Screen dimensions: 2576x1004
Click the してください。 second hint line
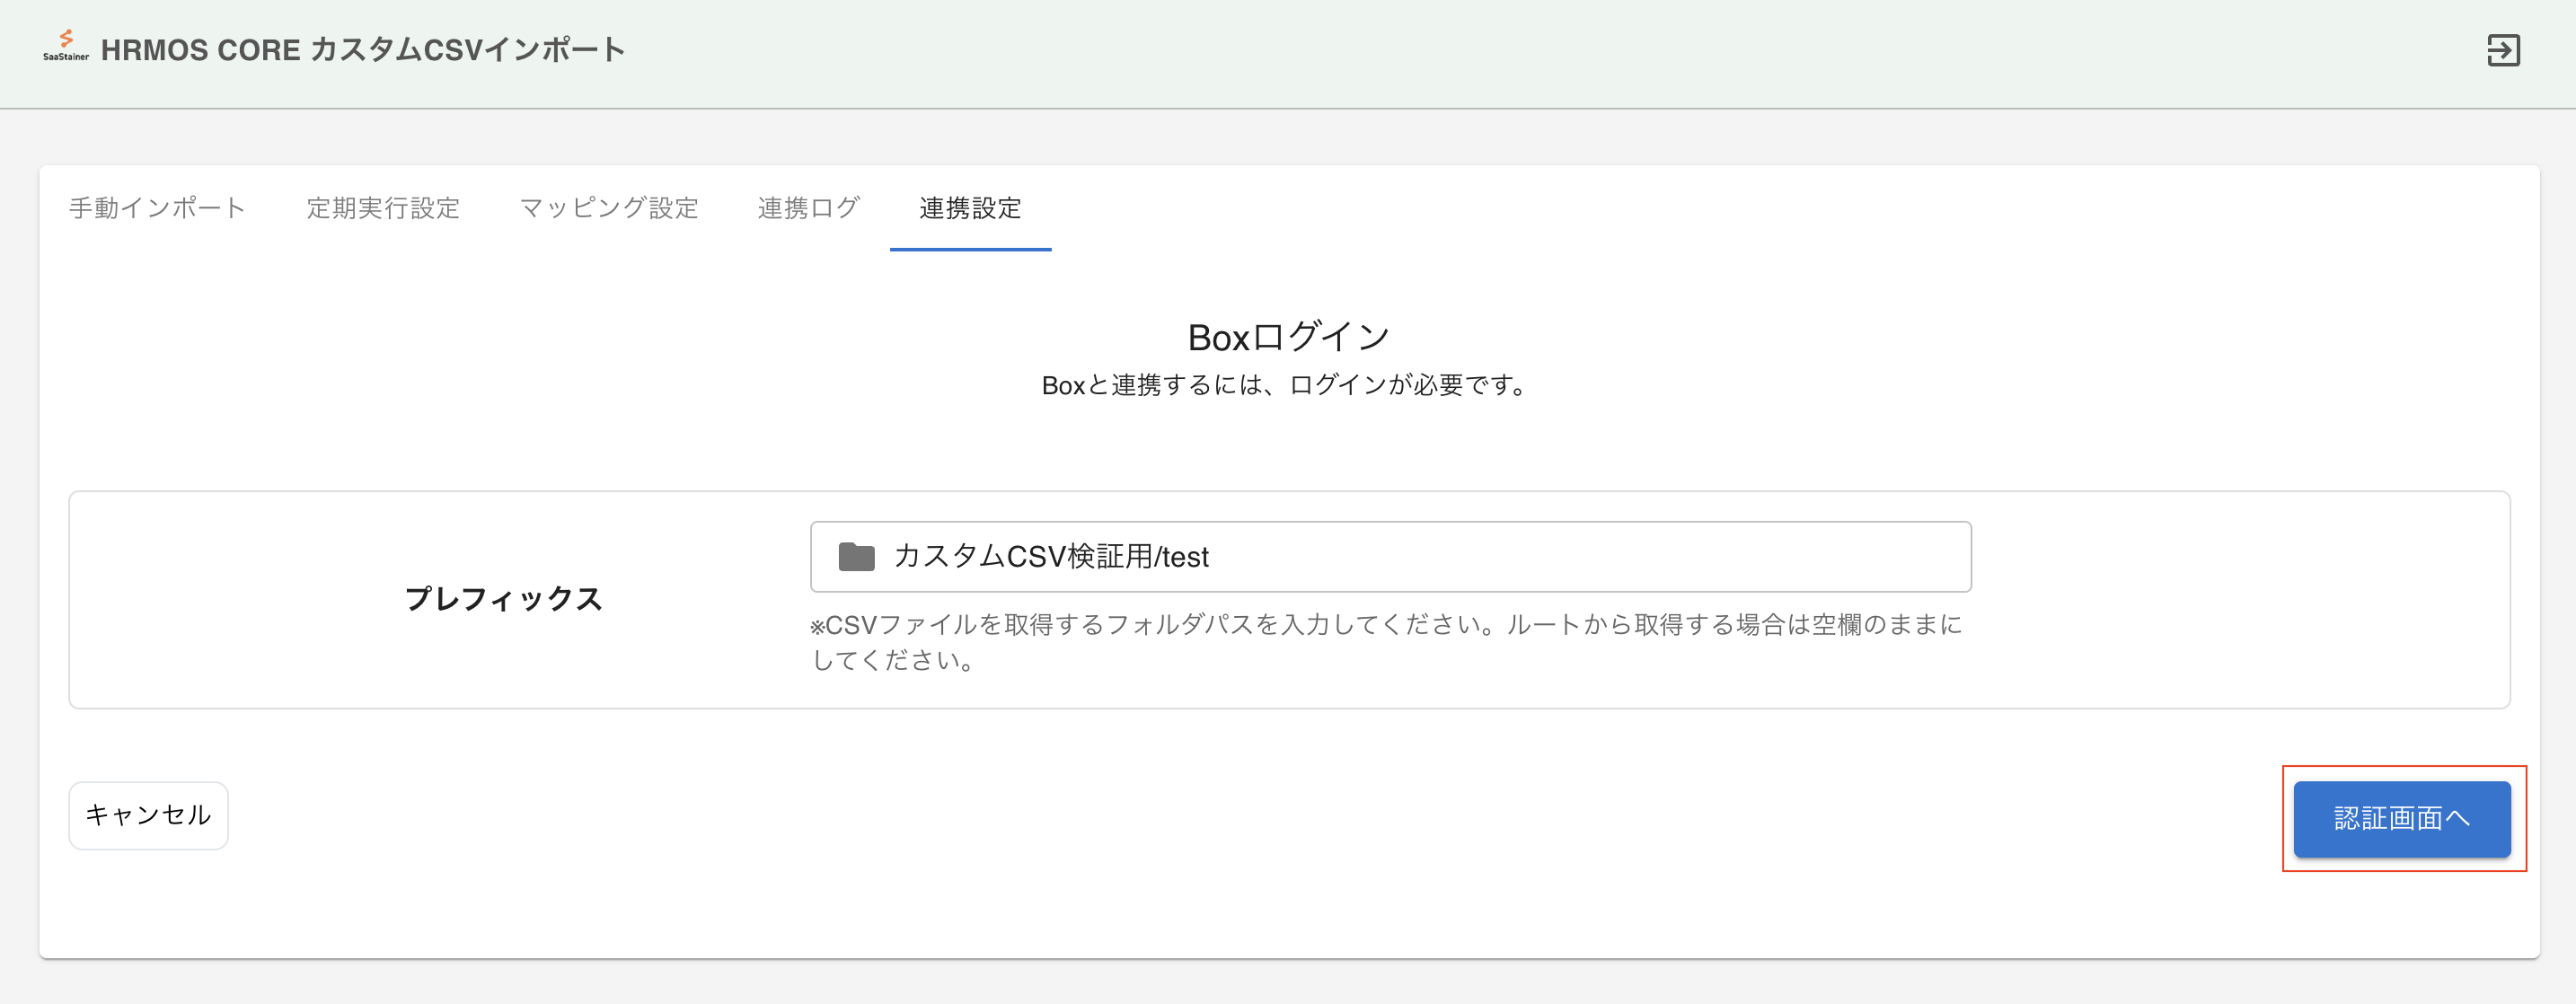(893, 660)
